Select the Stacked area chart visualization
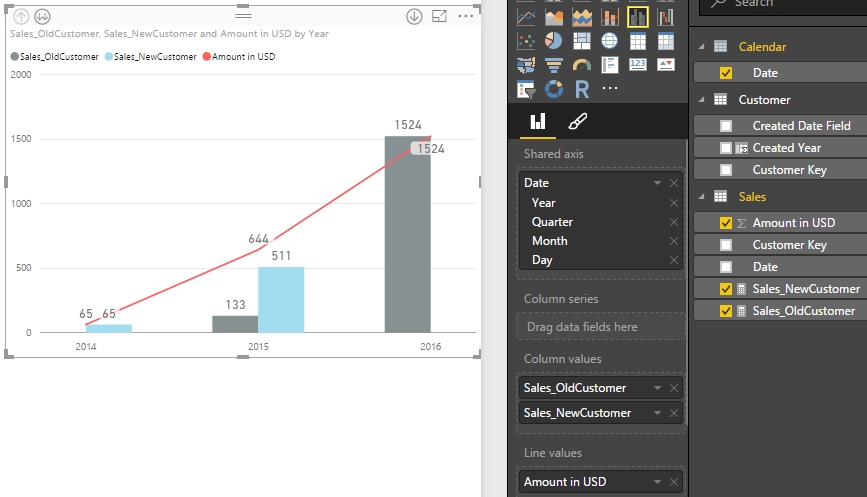This screenshot has height=497, width=867. pos(582,17)
